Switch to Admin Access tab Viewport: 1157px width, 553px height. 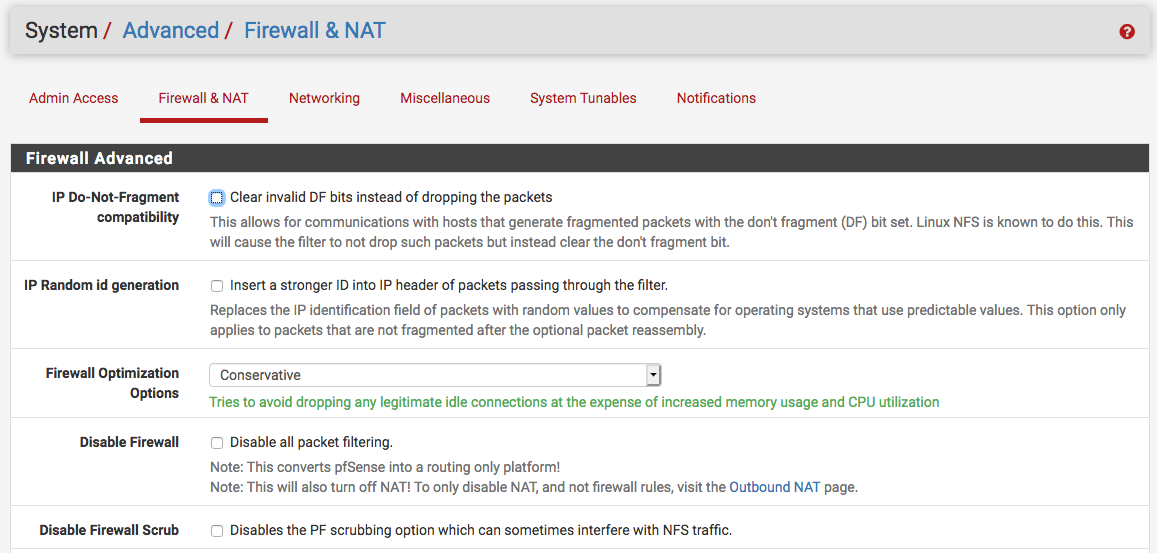[74, 98]
